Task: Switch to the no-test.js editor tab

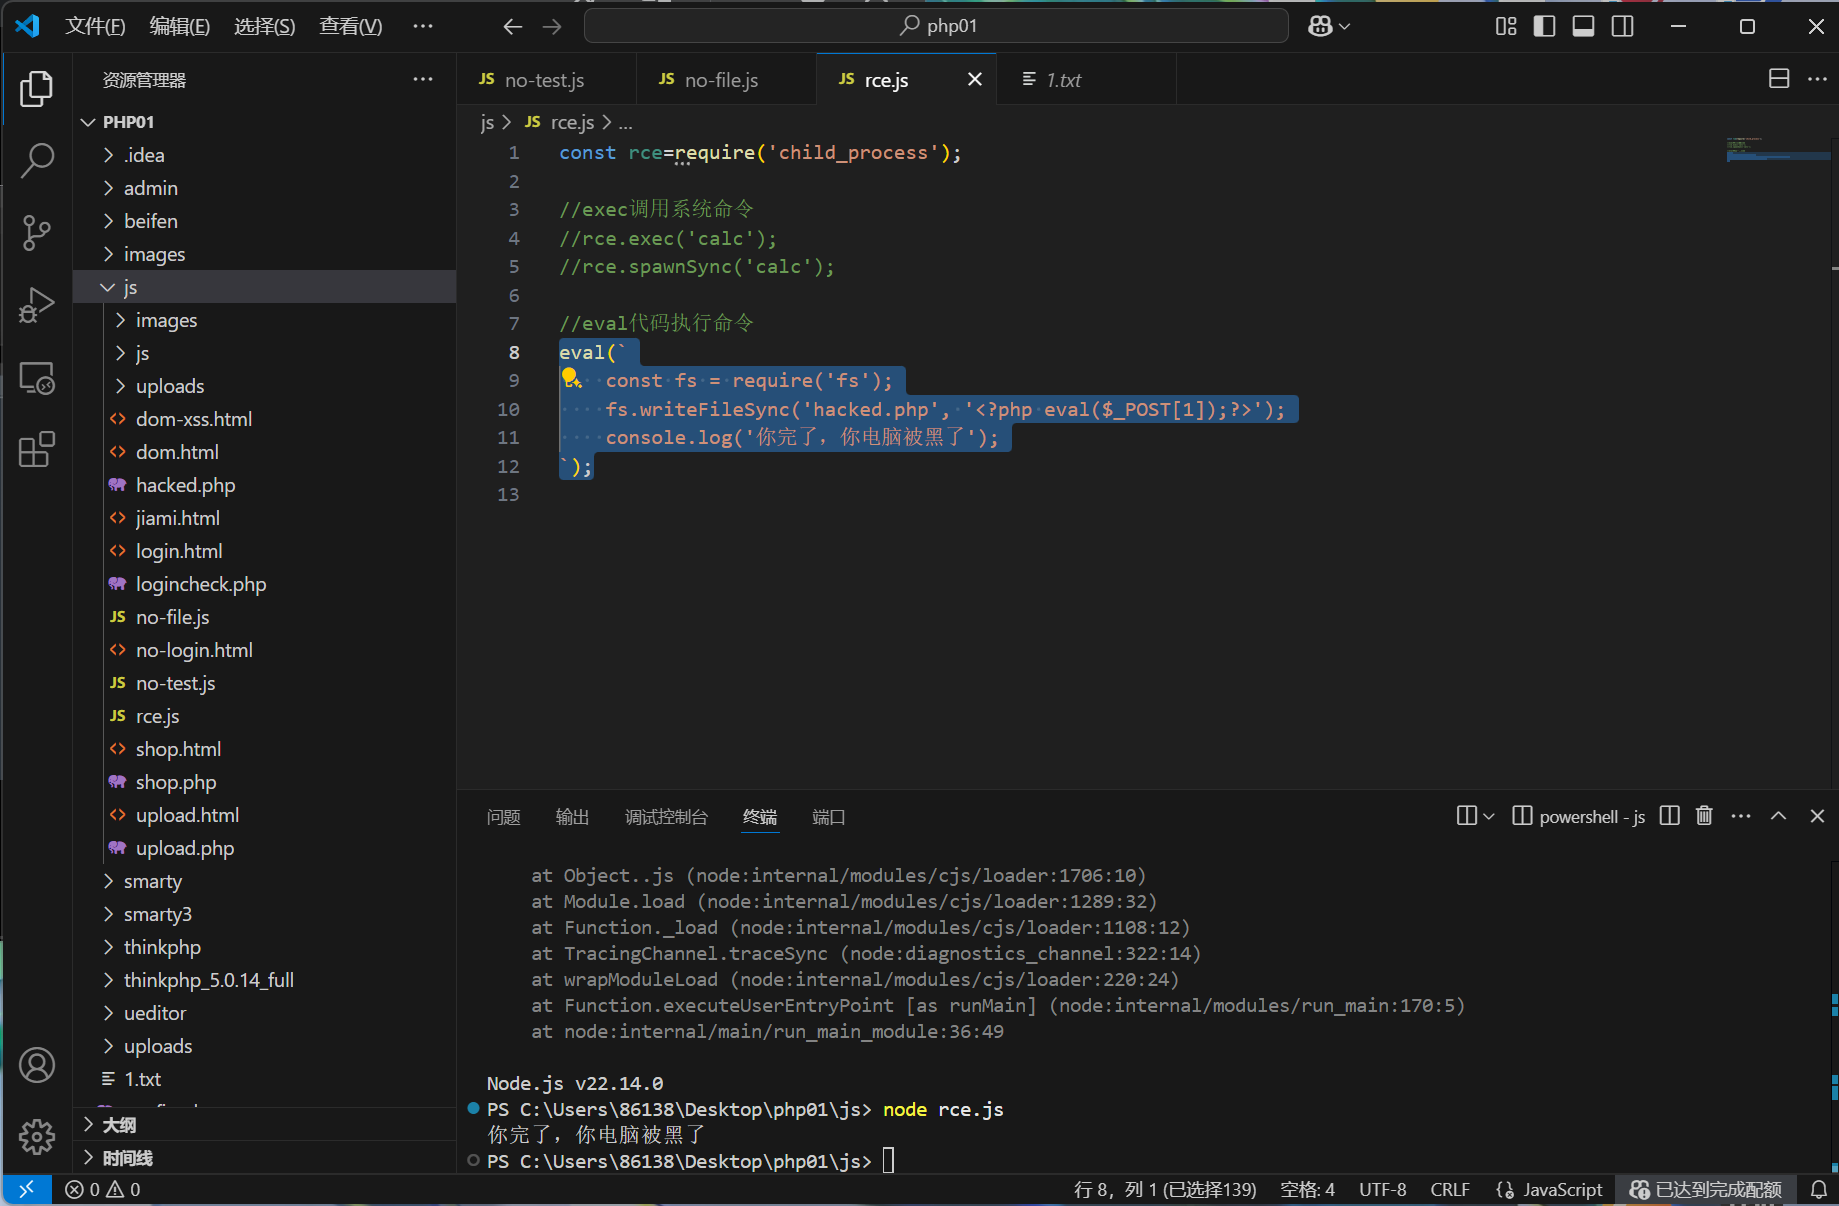Action: [x=546, y=79]
